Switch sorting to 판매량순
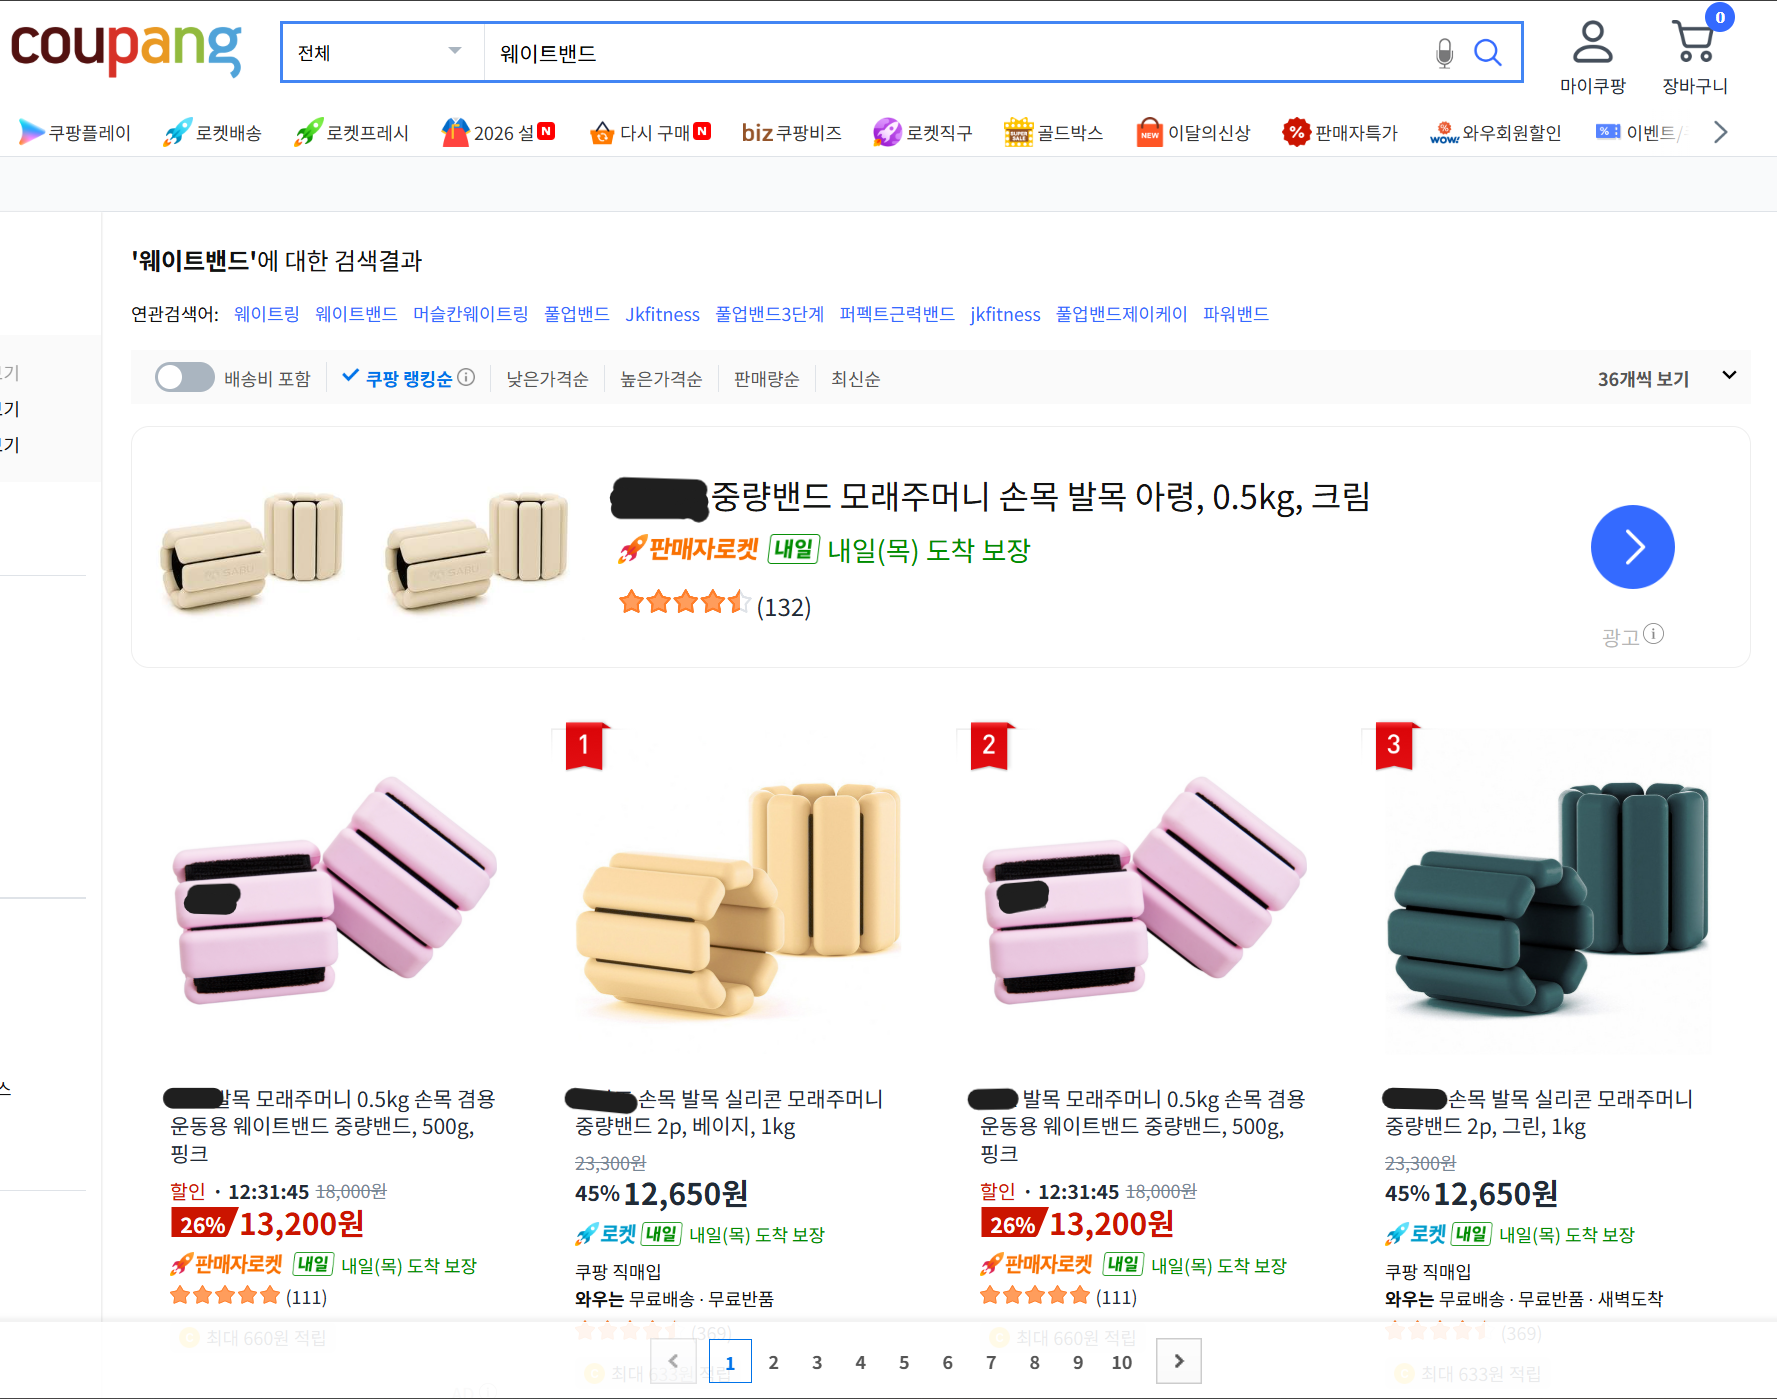The height and width of the screenshot is (1399, 1777). (766, 378)
